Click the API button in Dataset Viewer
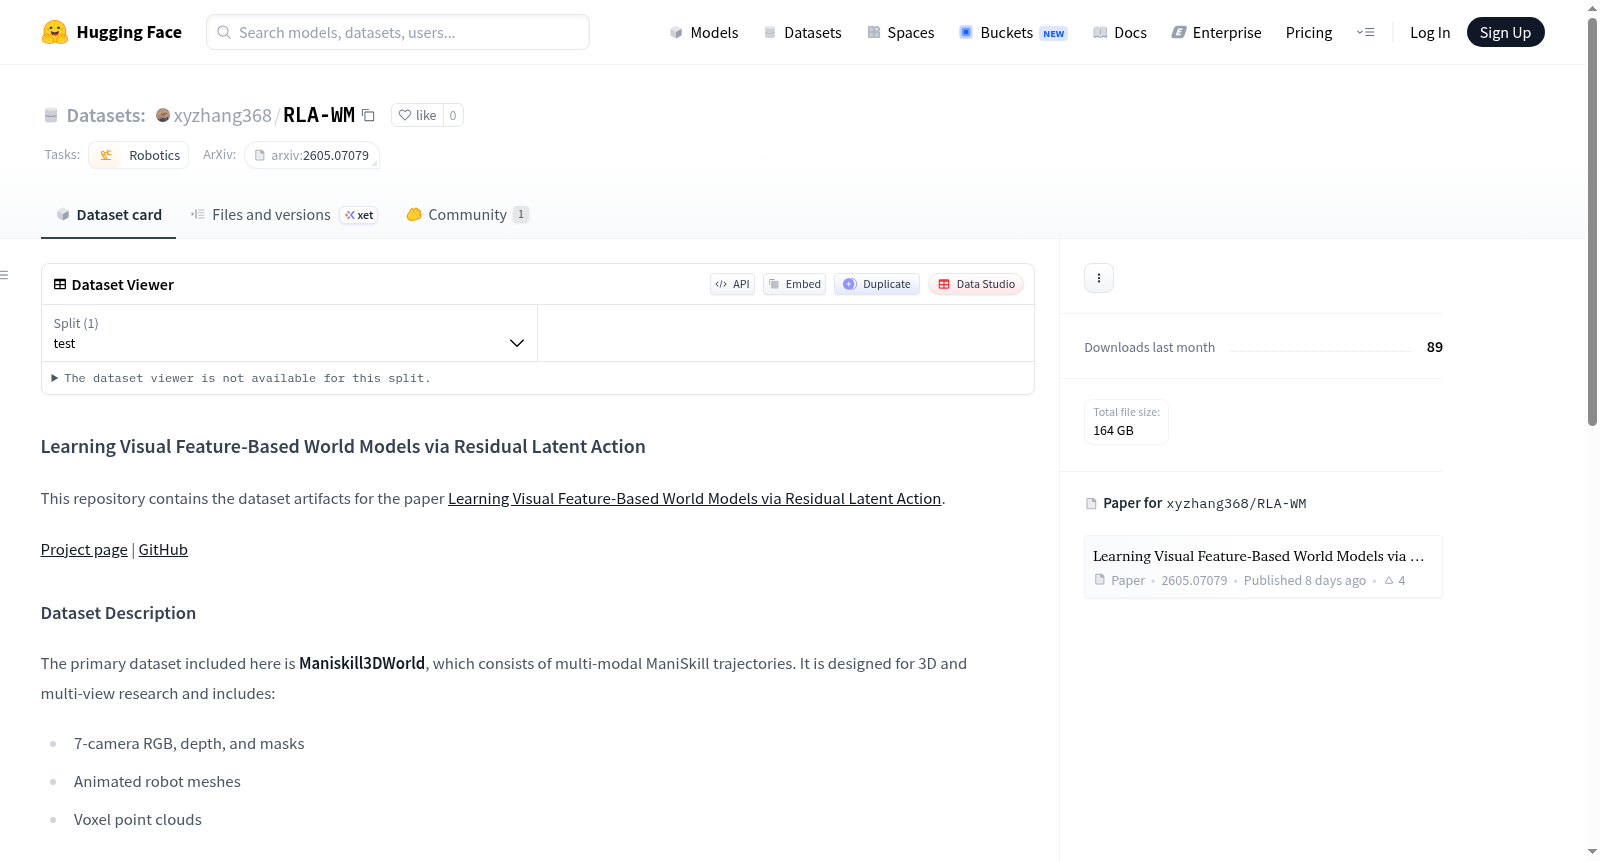The image size is (1600, 861). pos(732,284)
